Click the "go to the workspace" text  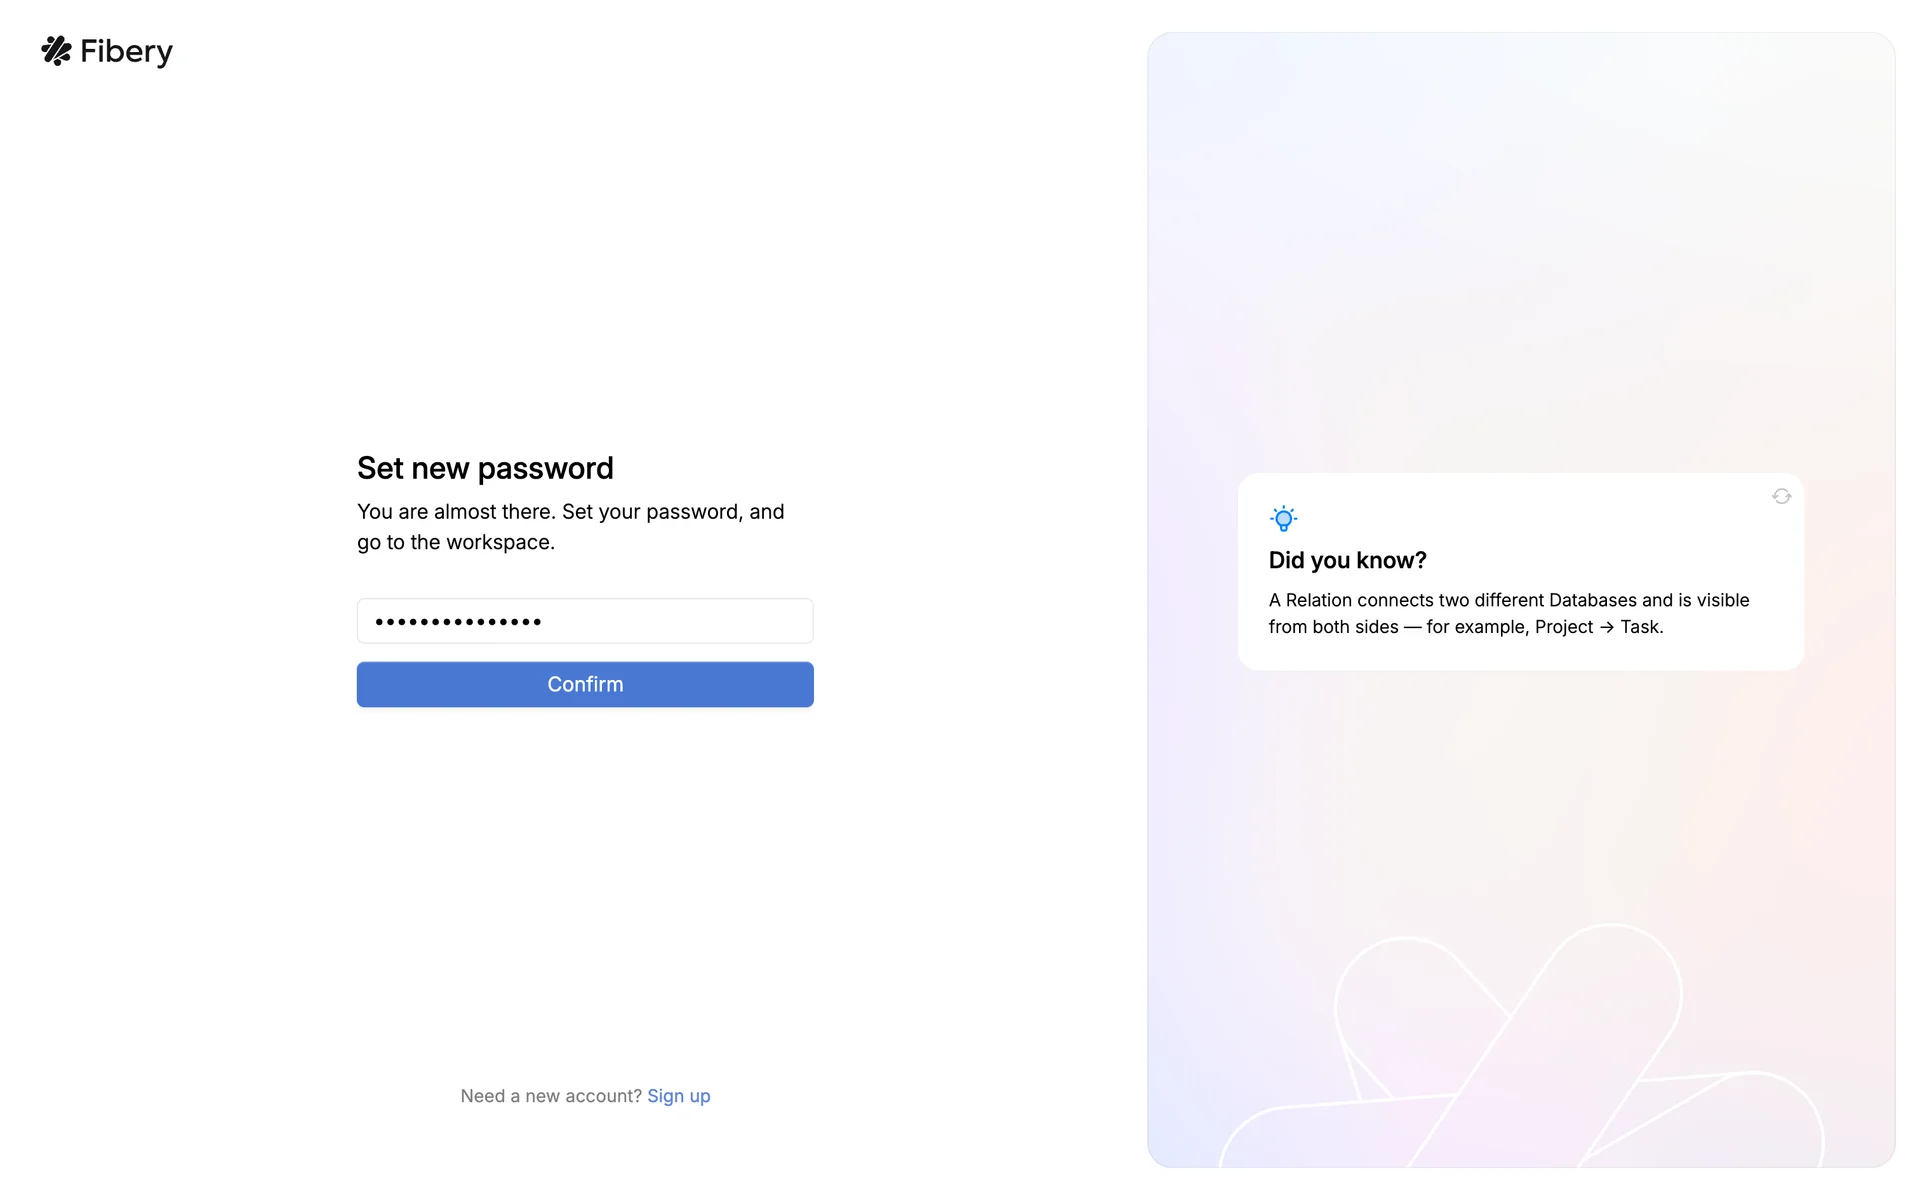click(x=455, y=543)
